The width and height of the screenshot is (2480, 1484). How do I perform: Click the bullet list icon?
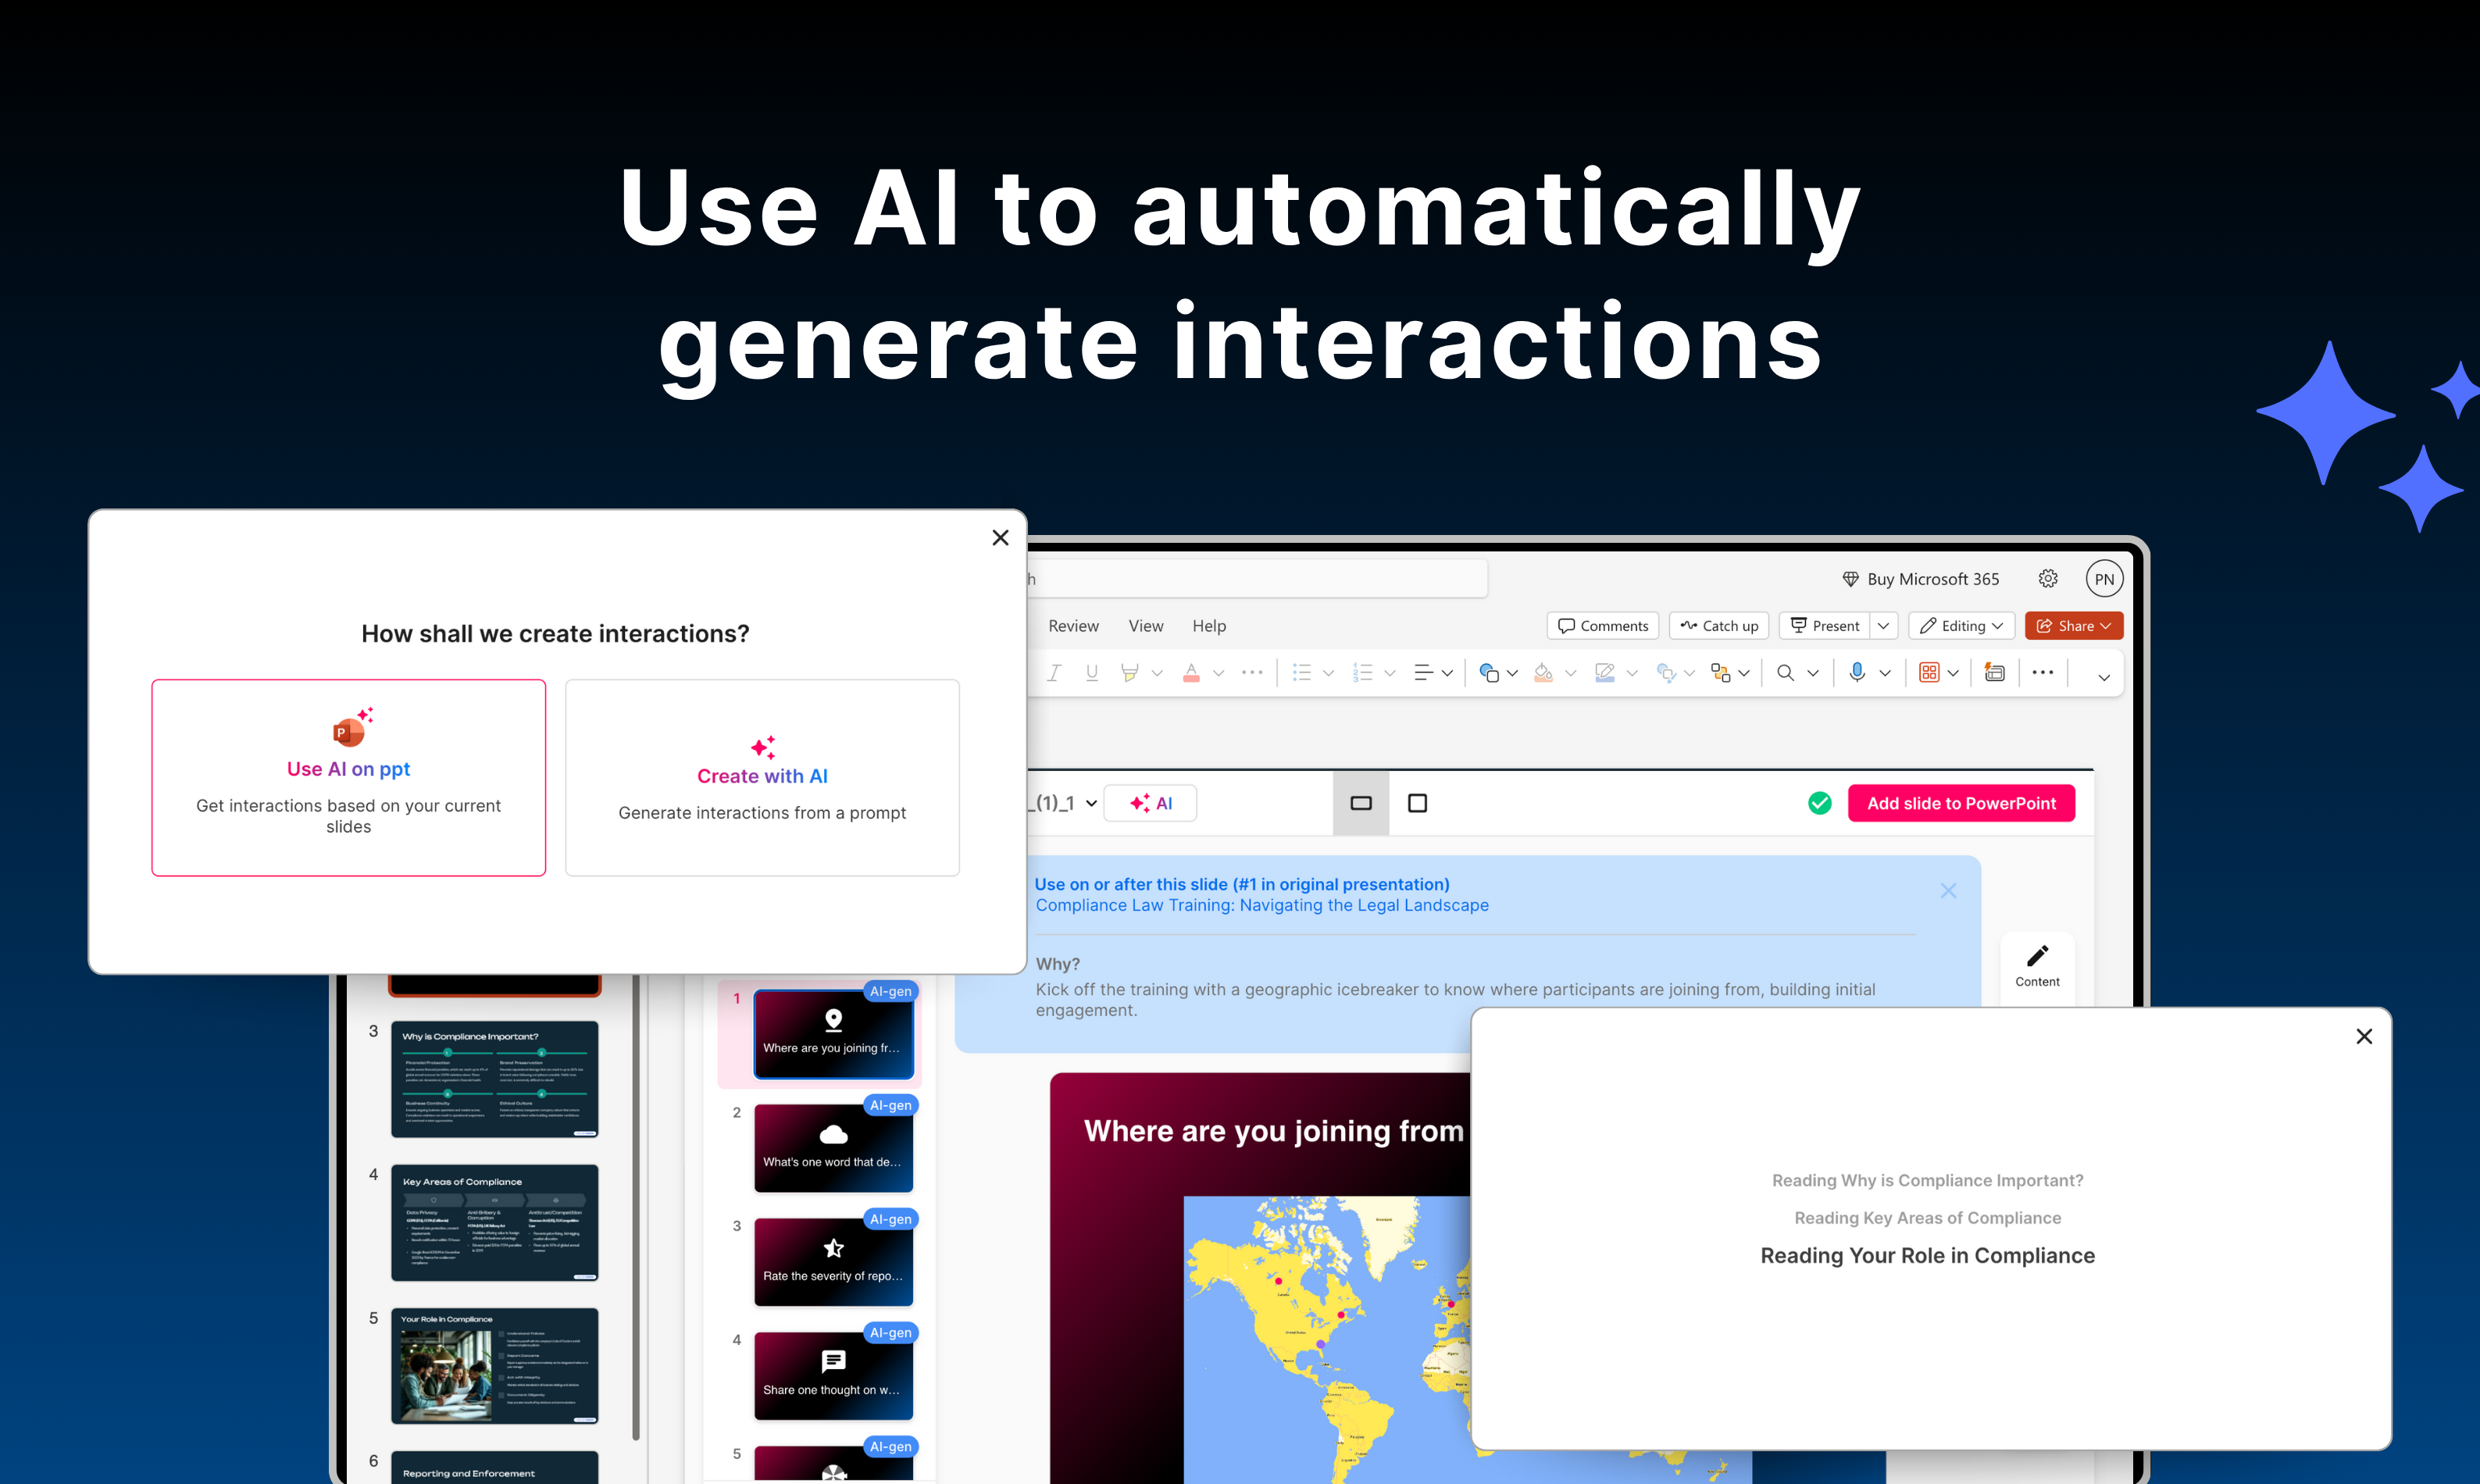coord(1303,672)
